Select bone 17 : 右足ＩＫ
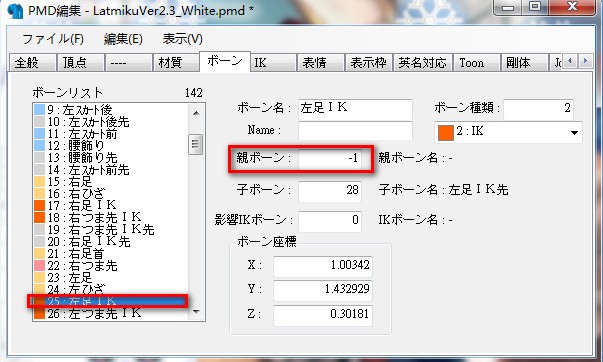This screenshot has width=603, height=362. (x=110, y=205)
